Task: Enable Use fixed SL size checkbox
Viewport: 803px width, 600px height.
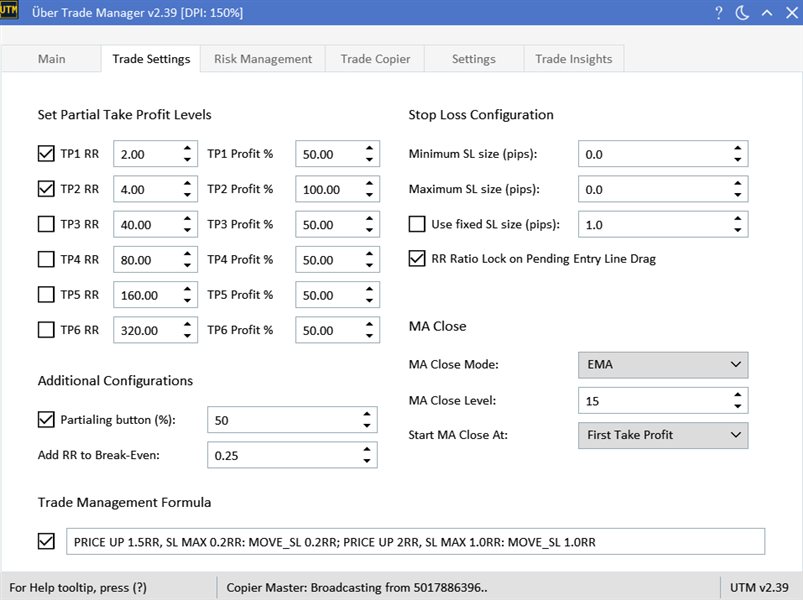Action: coord(417,224)
